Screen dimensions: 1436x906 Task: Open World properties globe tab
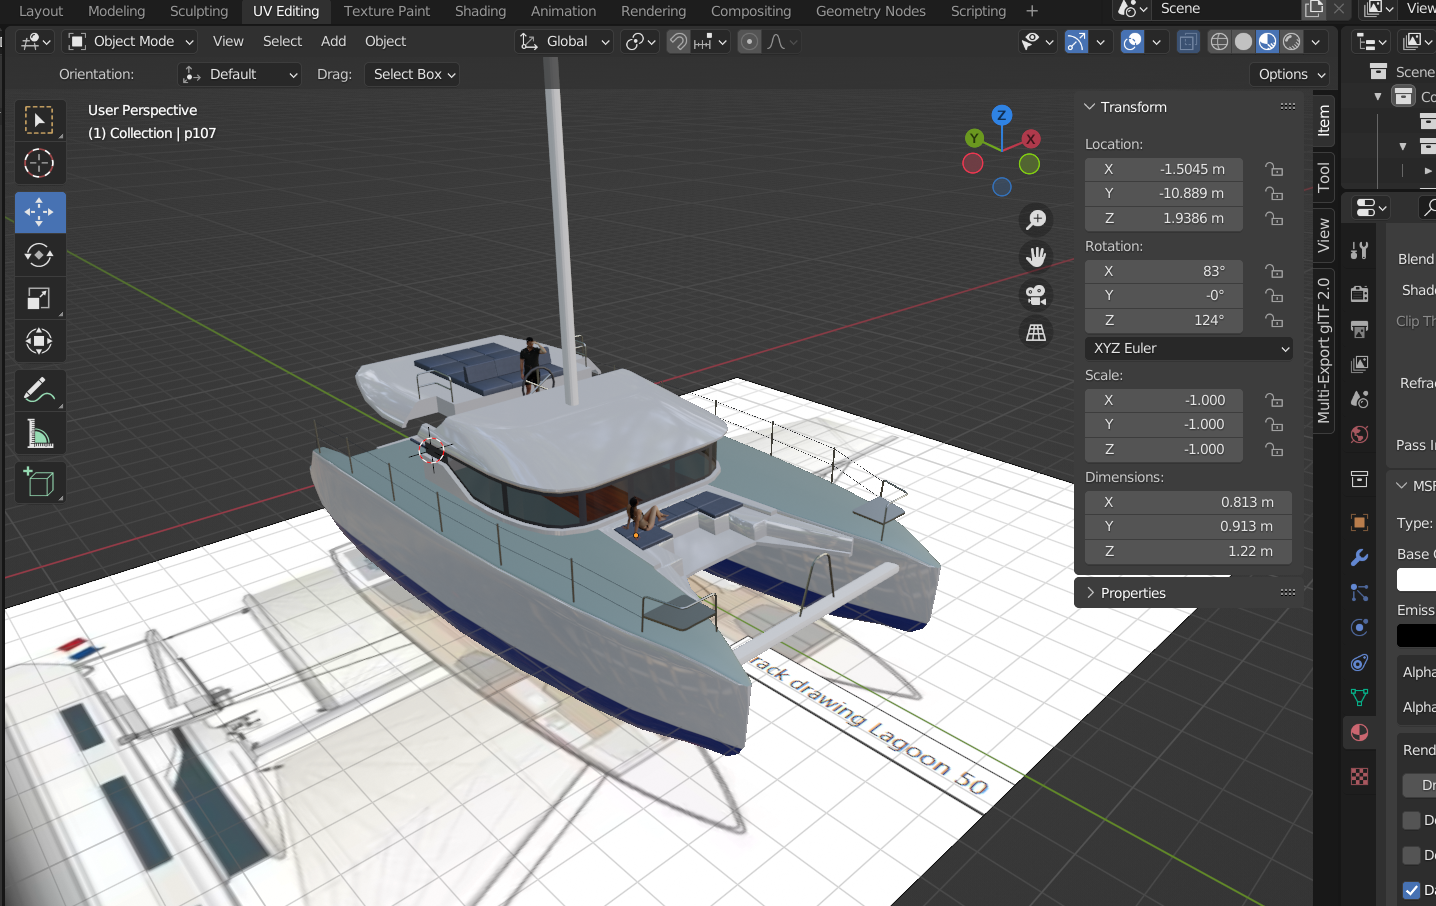[1359, 434]
